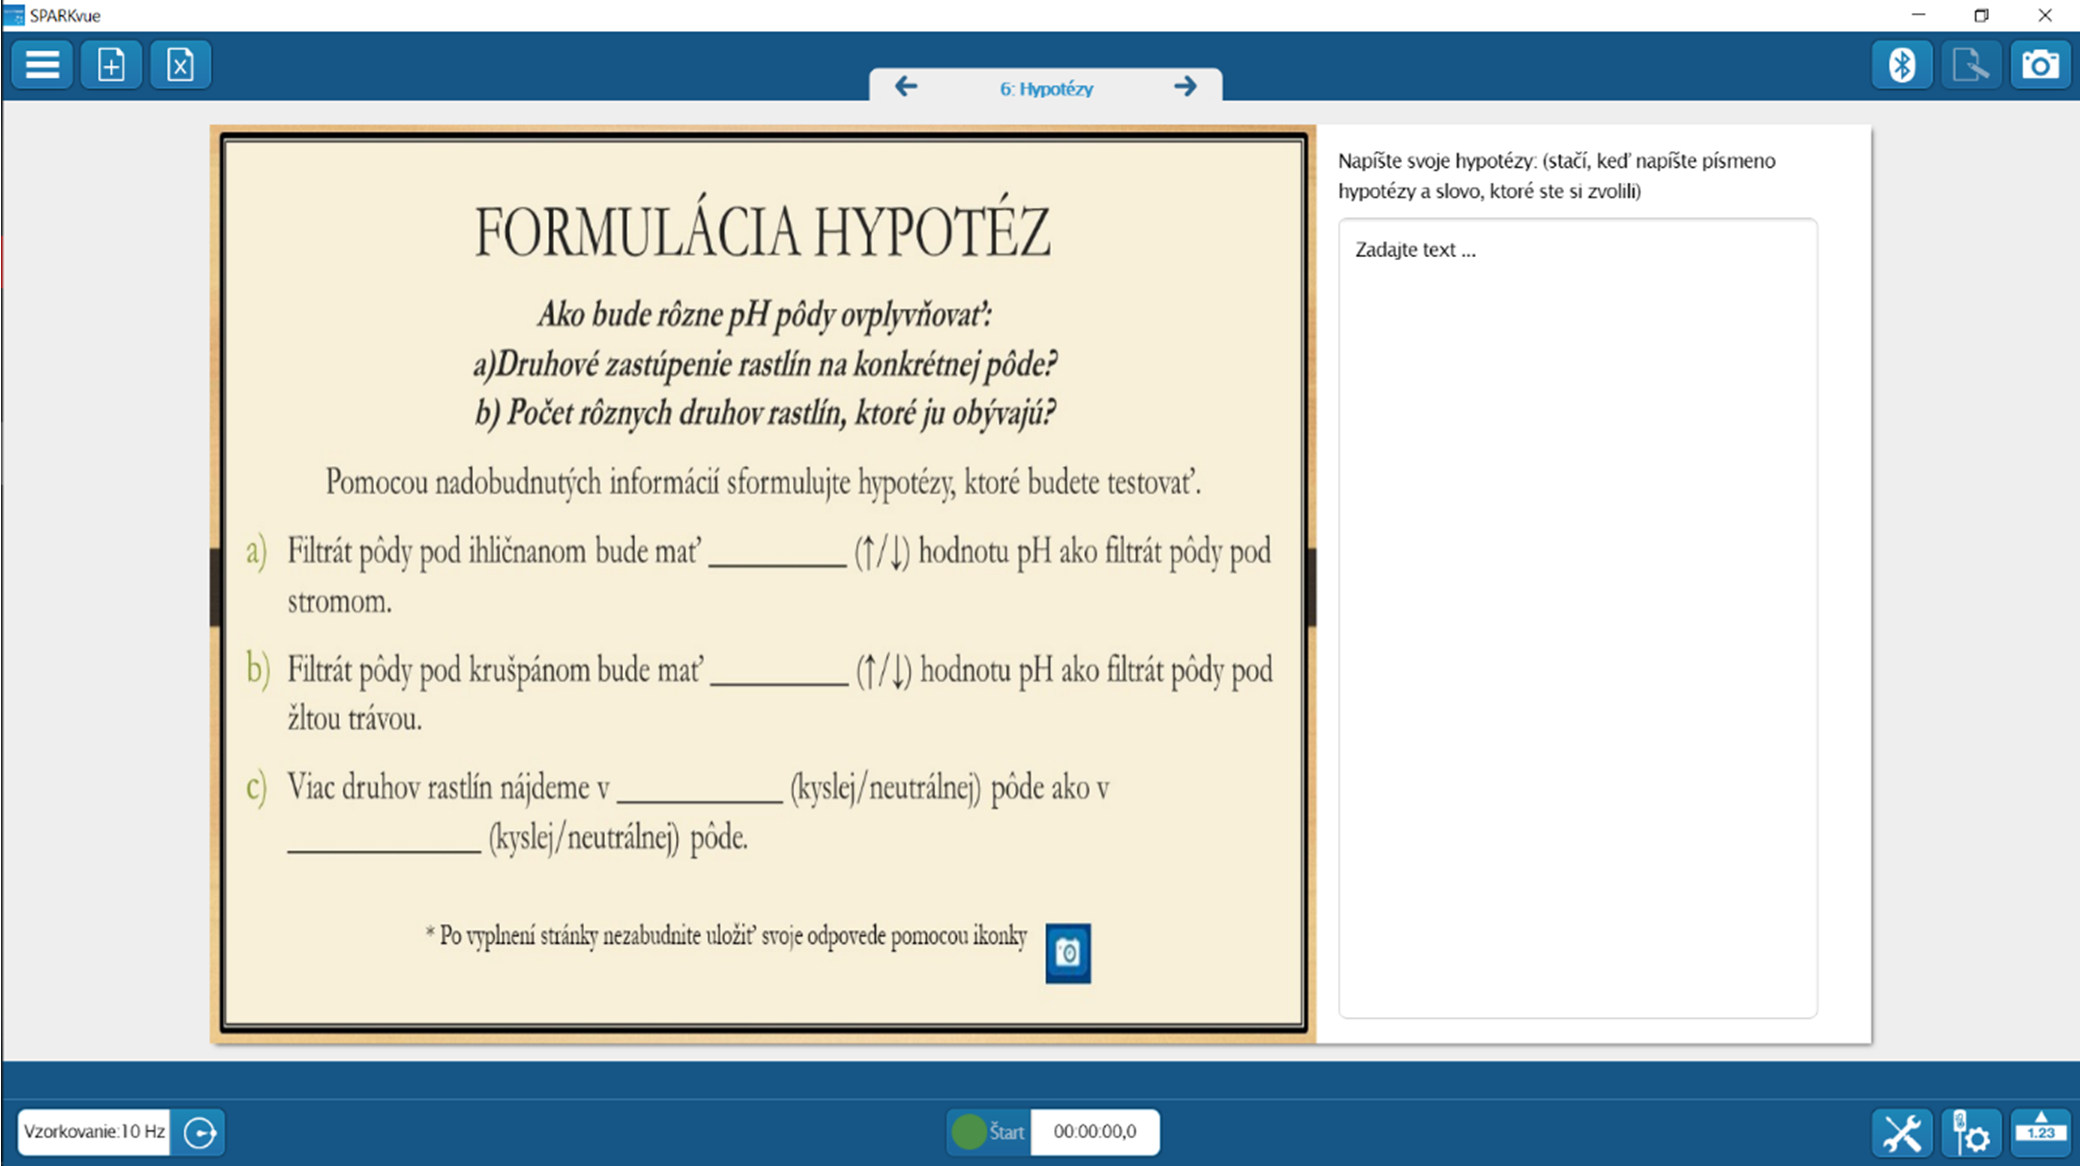Click the 00:00:00,0 timer display
The width and height of the screenshot is (2082, 1166).
[1094, 1132]
